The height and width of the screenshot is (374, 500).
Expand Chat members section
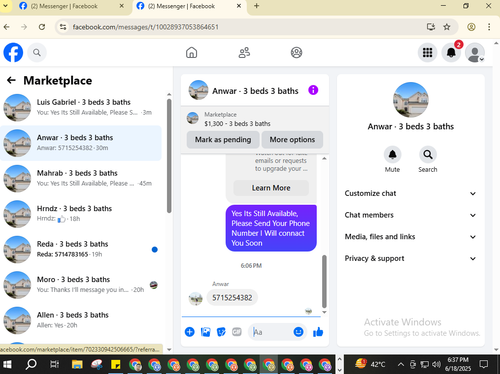[410, 215]
